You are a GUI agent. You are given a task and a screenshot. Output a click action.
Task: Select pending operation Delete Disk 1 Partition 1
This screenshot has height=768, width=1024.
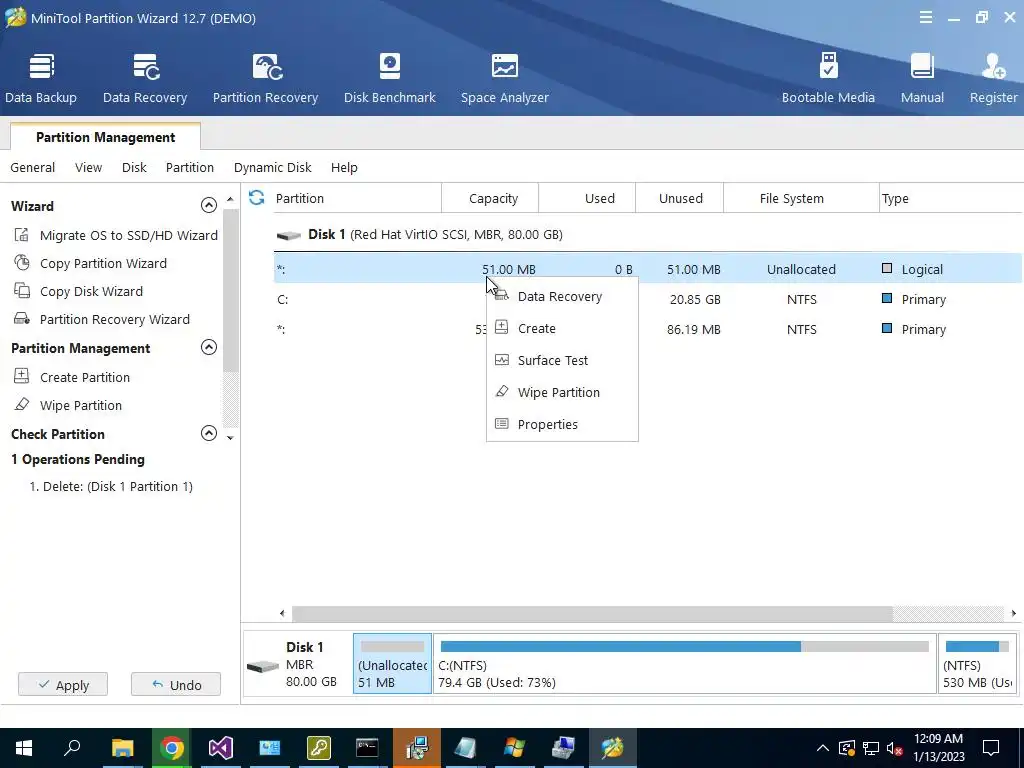pos(111,487)
